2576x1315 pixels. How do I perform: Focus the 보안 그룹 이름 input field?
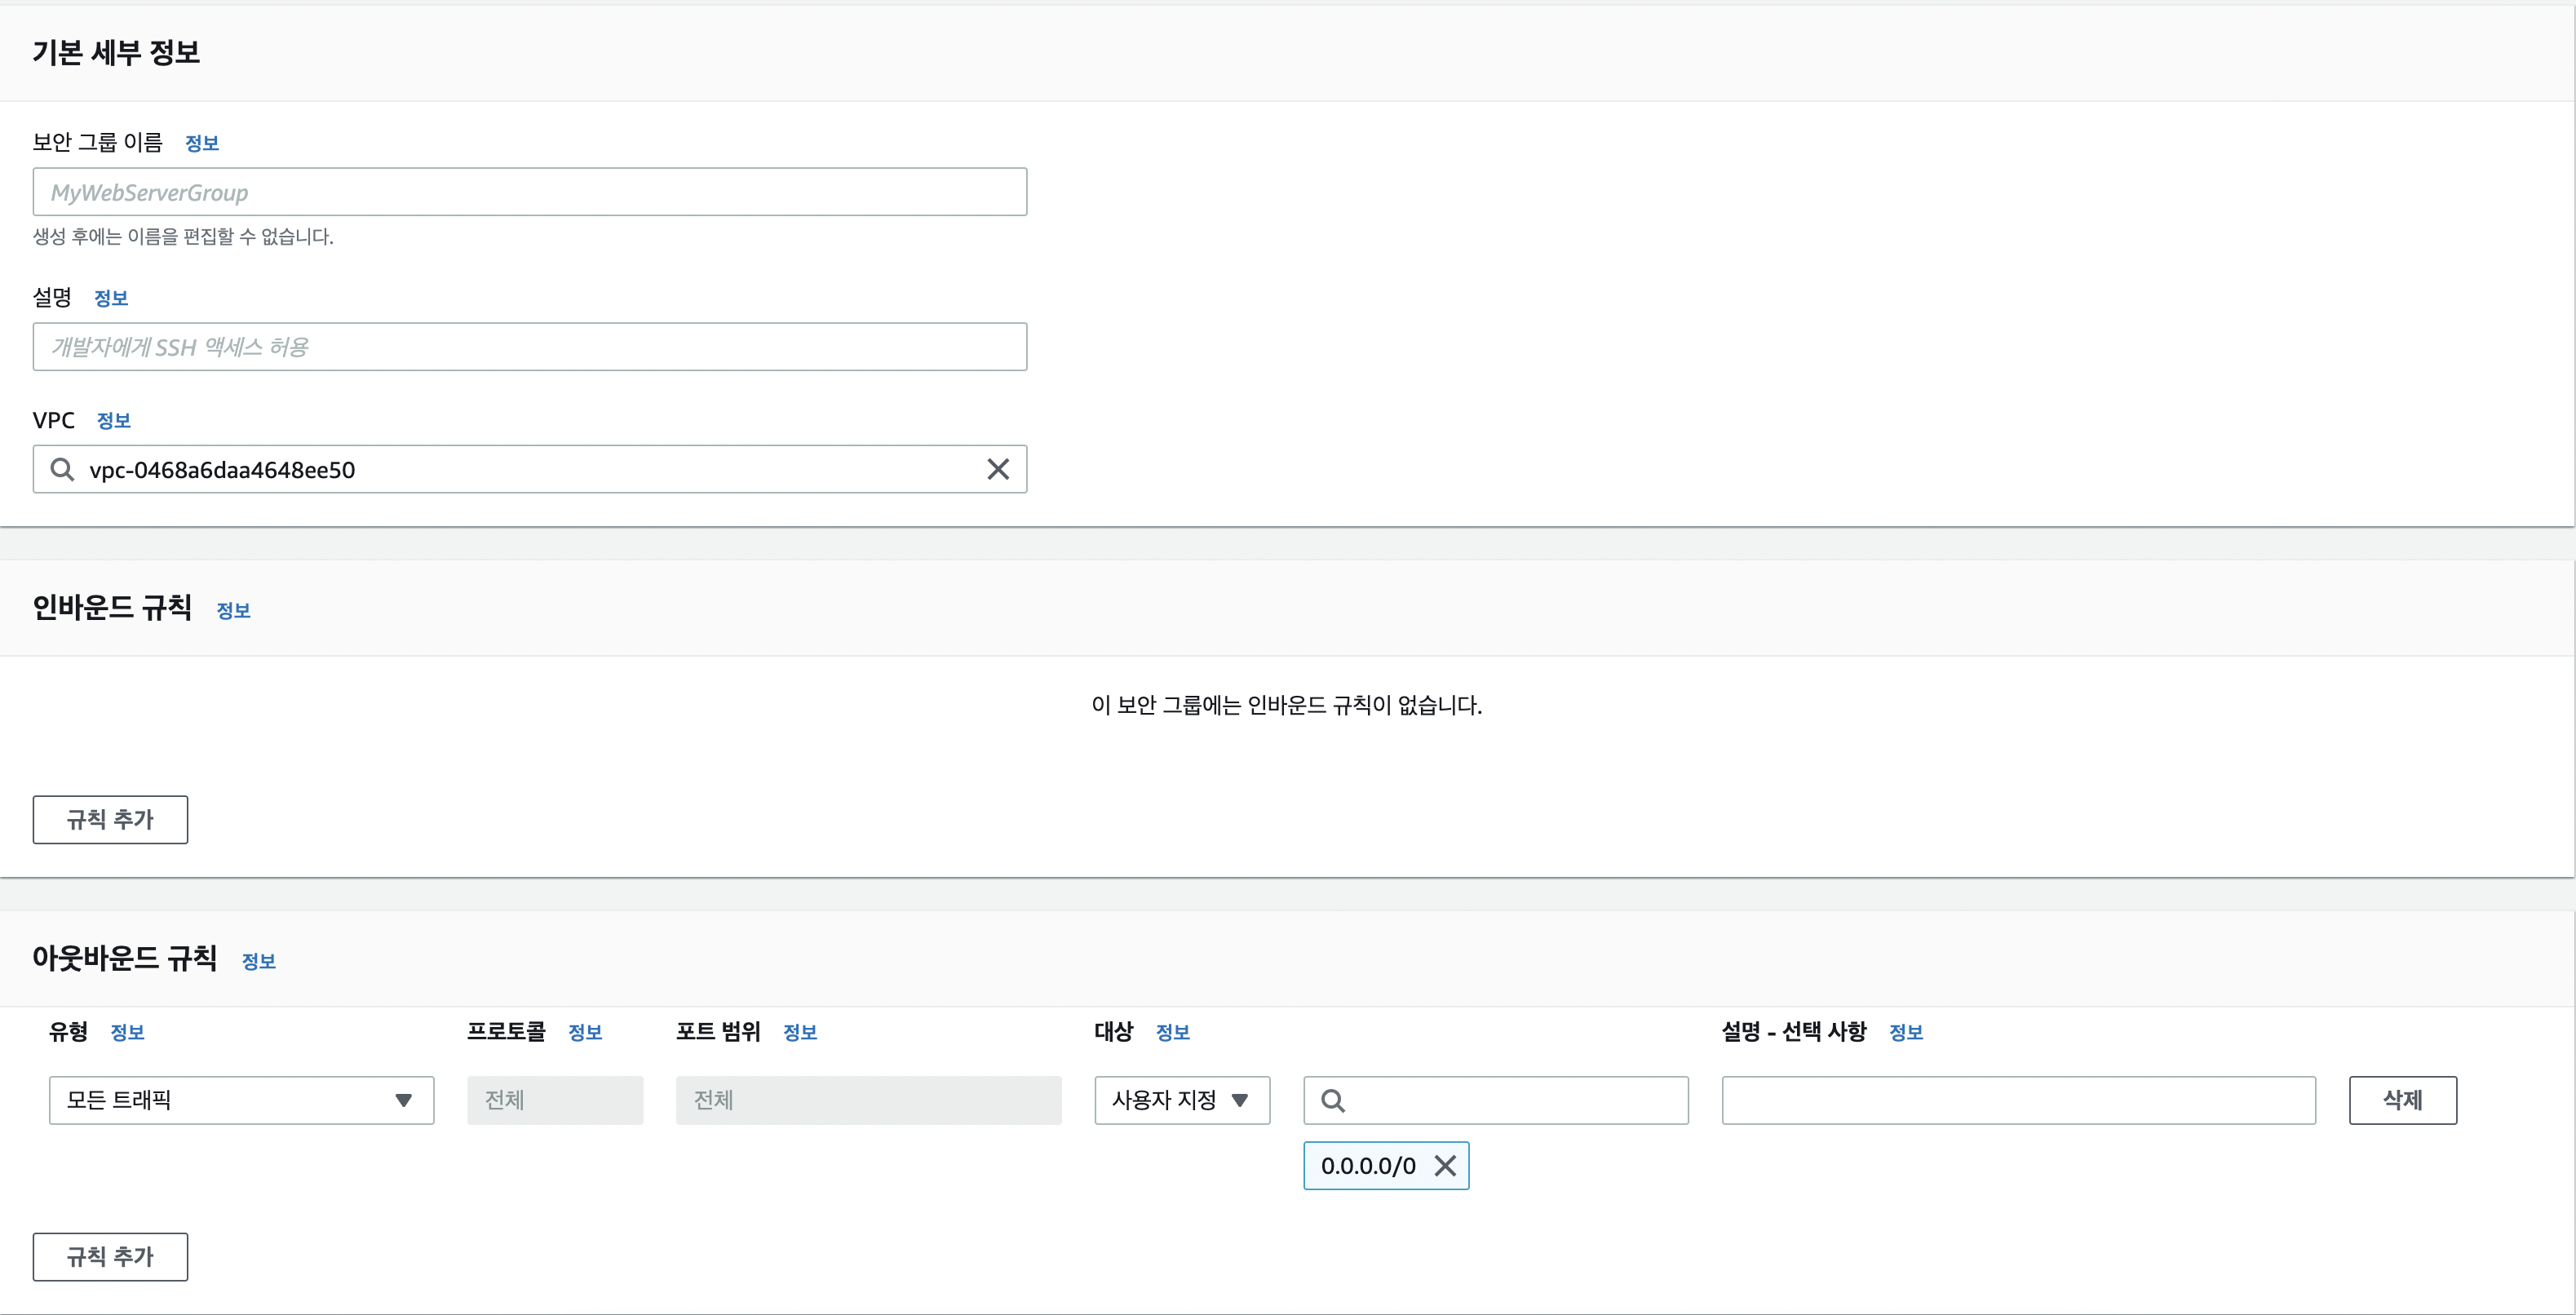[529, 192]
